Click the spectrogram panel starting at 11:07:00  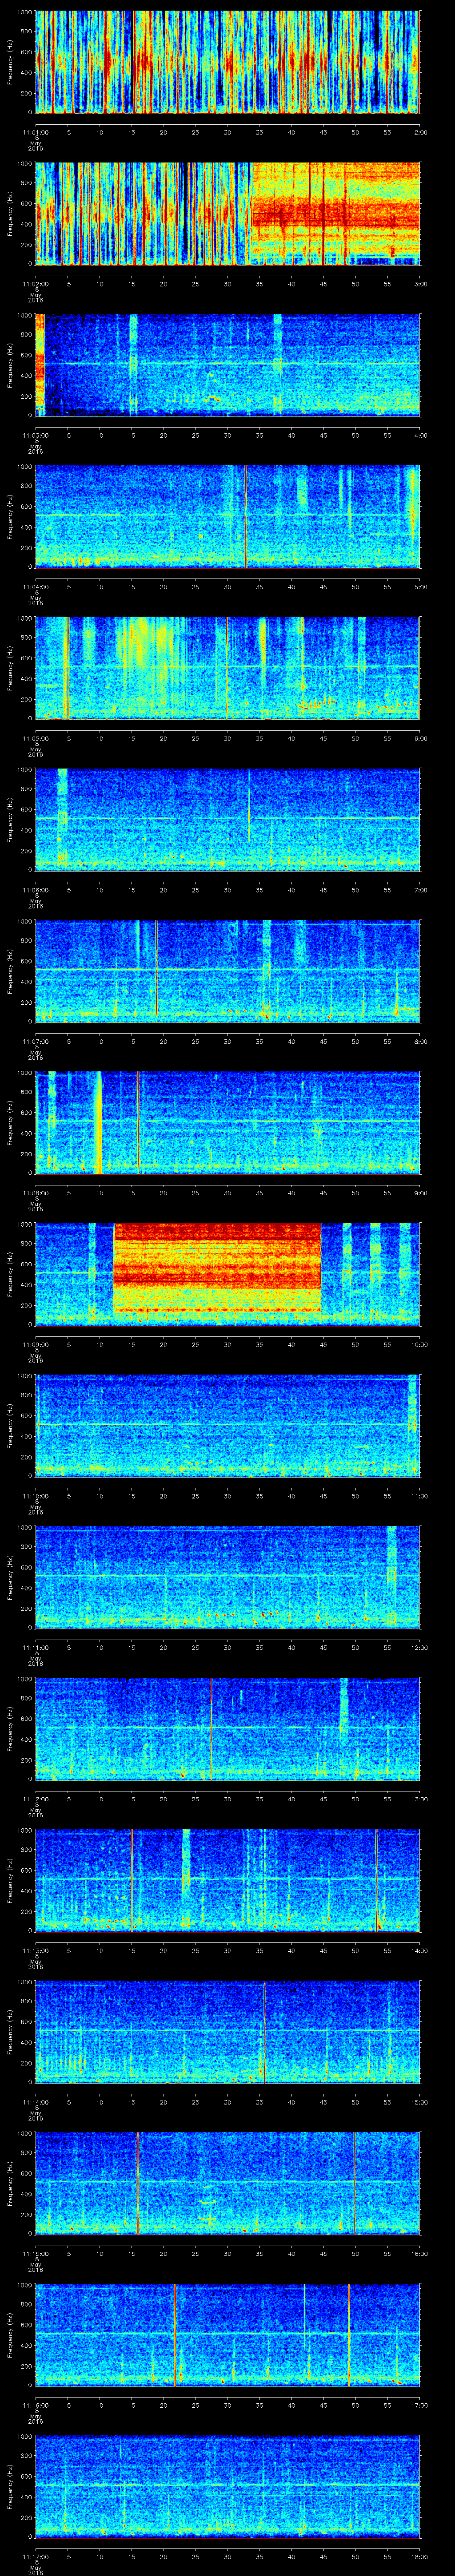228,971
